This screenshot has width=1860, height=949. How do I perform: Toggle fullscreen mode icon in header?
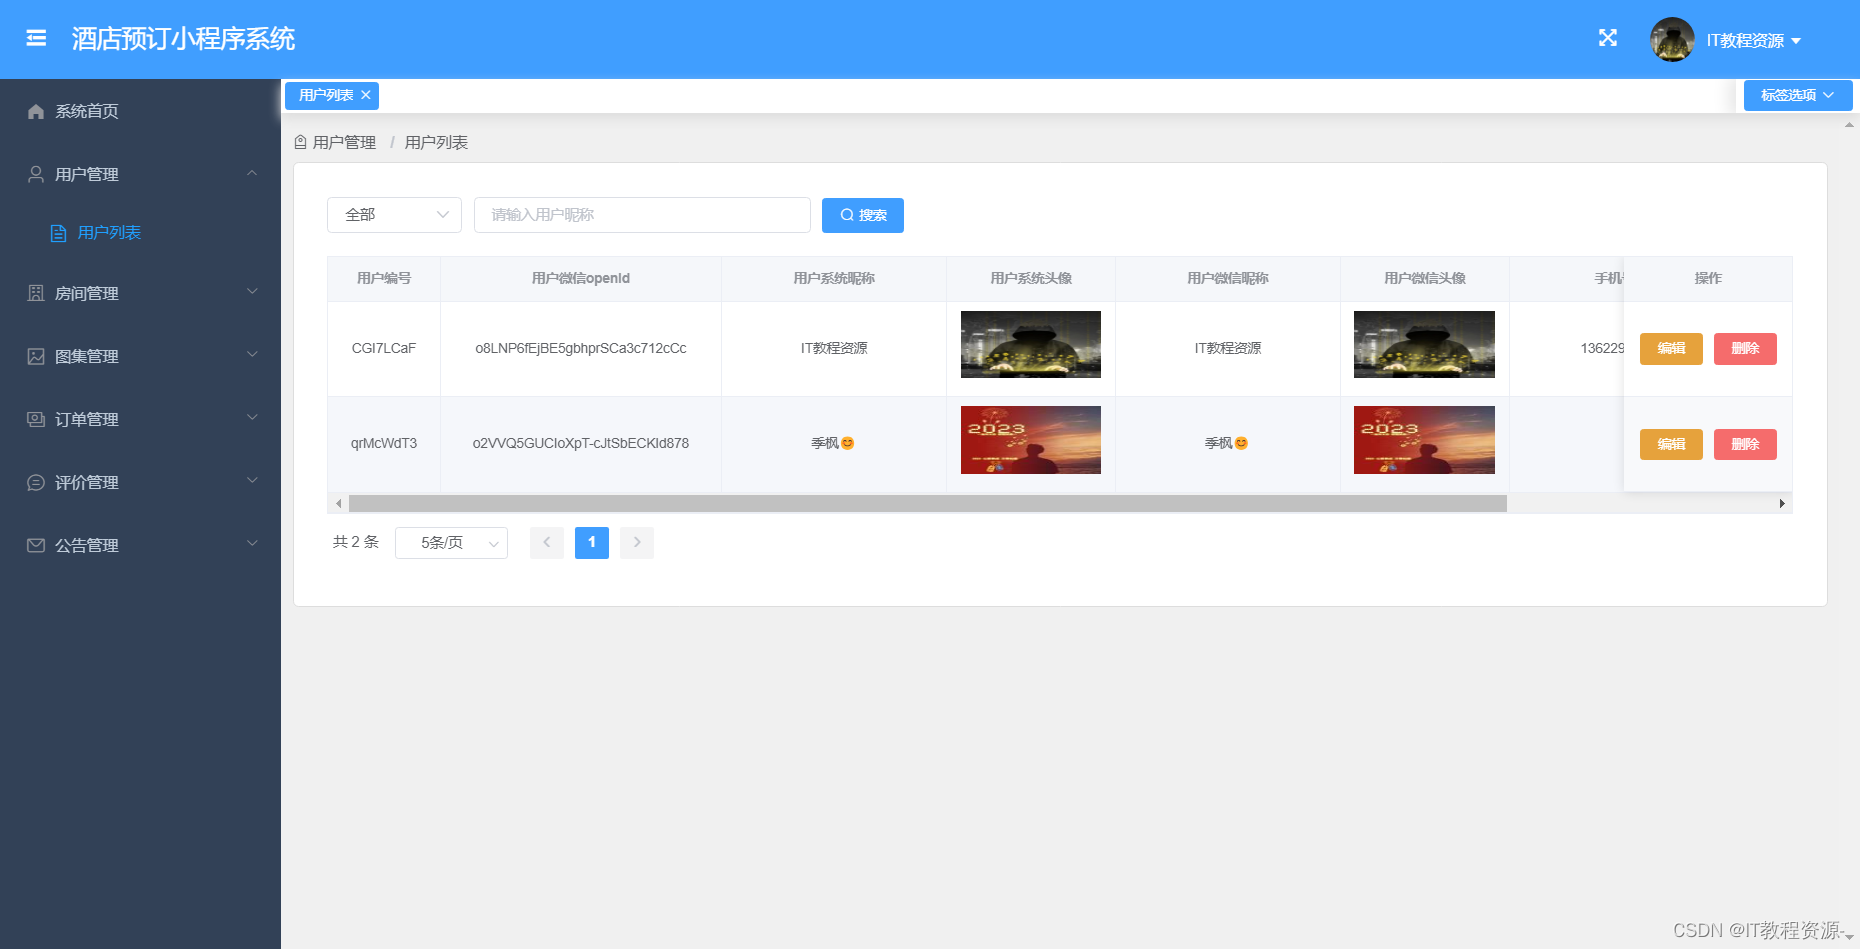tap(1608, 38)
